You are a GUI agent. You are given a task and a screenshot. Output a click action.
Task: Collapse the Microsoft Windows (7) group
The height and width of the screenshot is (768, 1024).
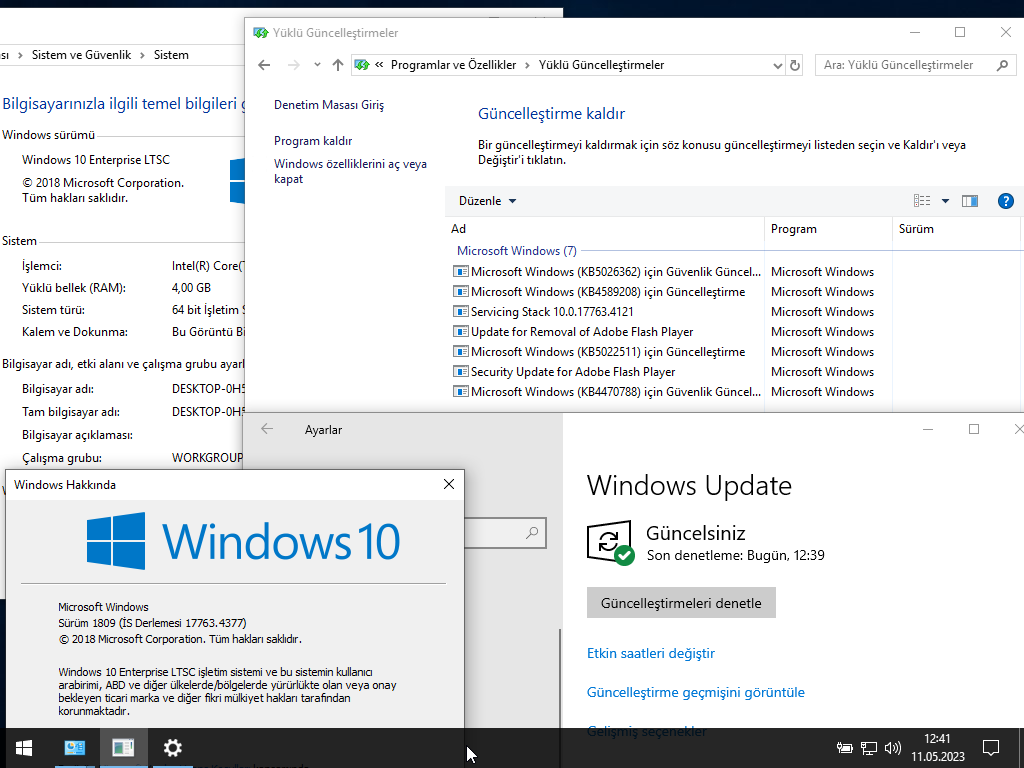click(517, 251)
